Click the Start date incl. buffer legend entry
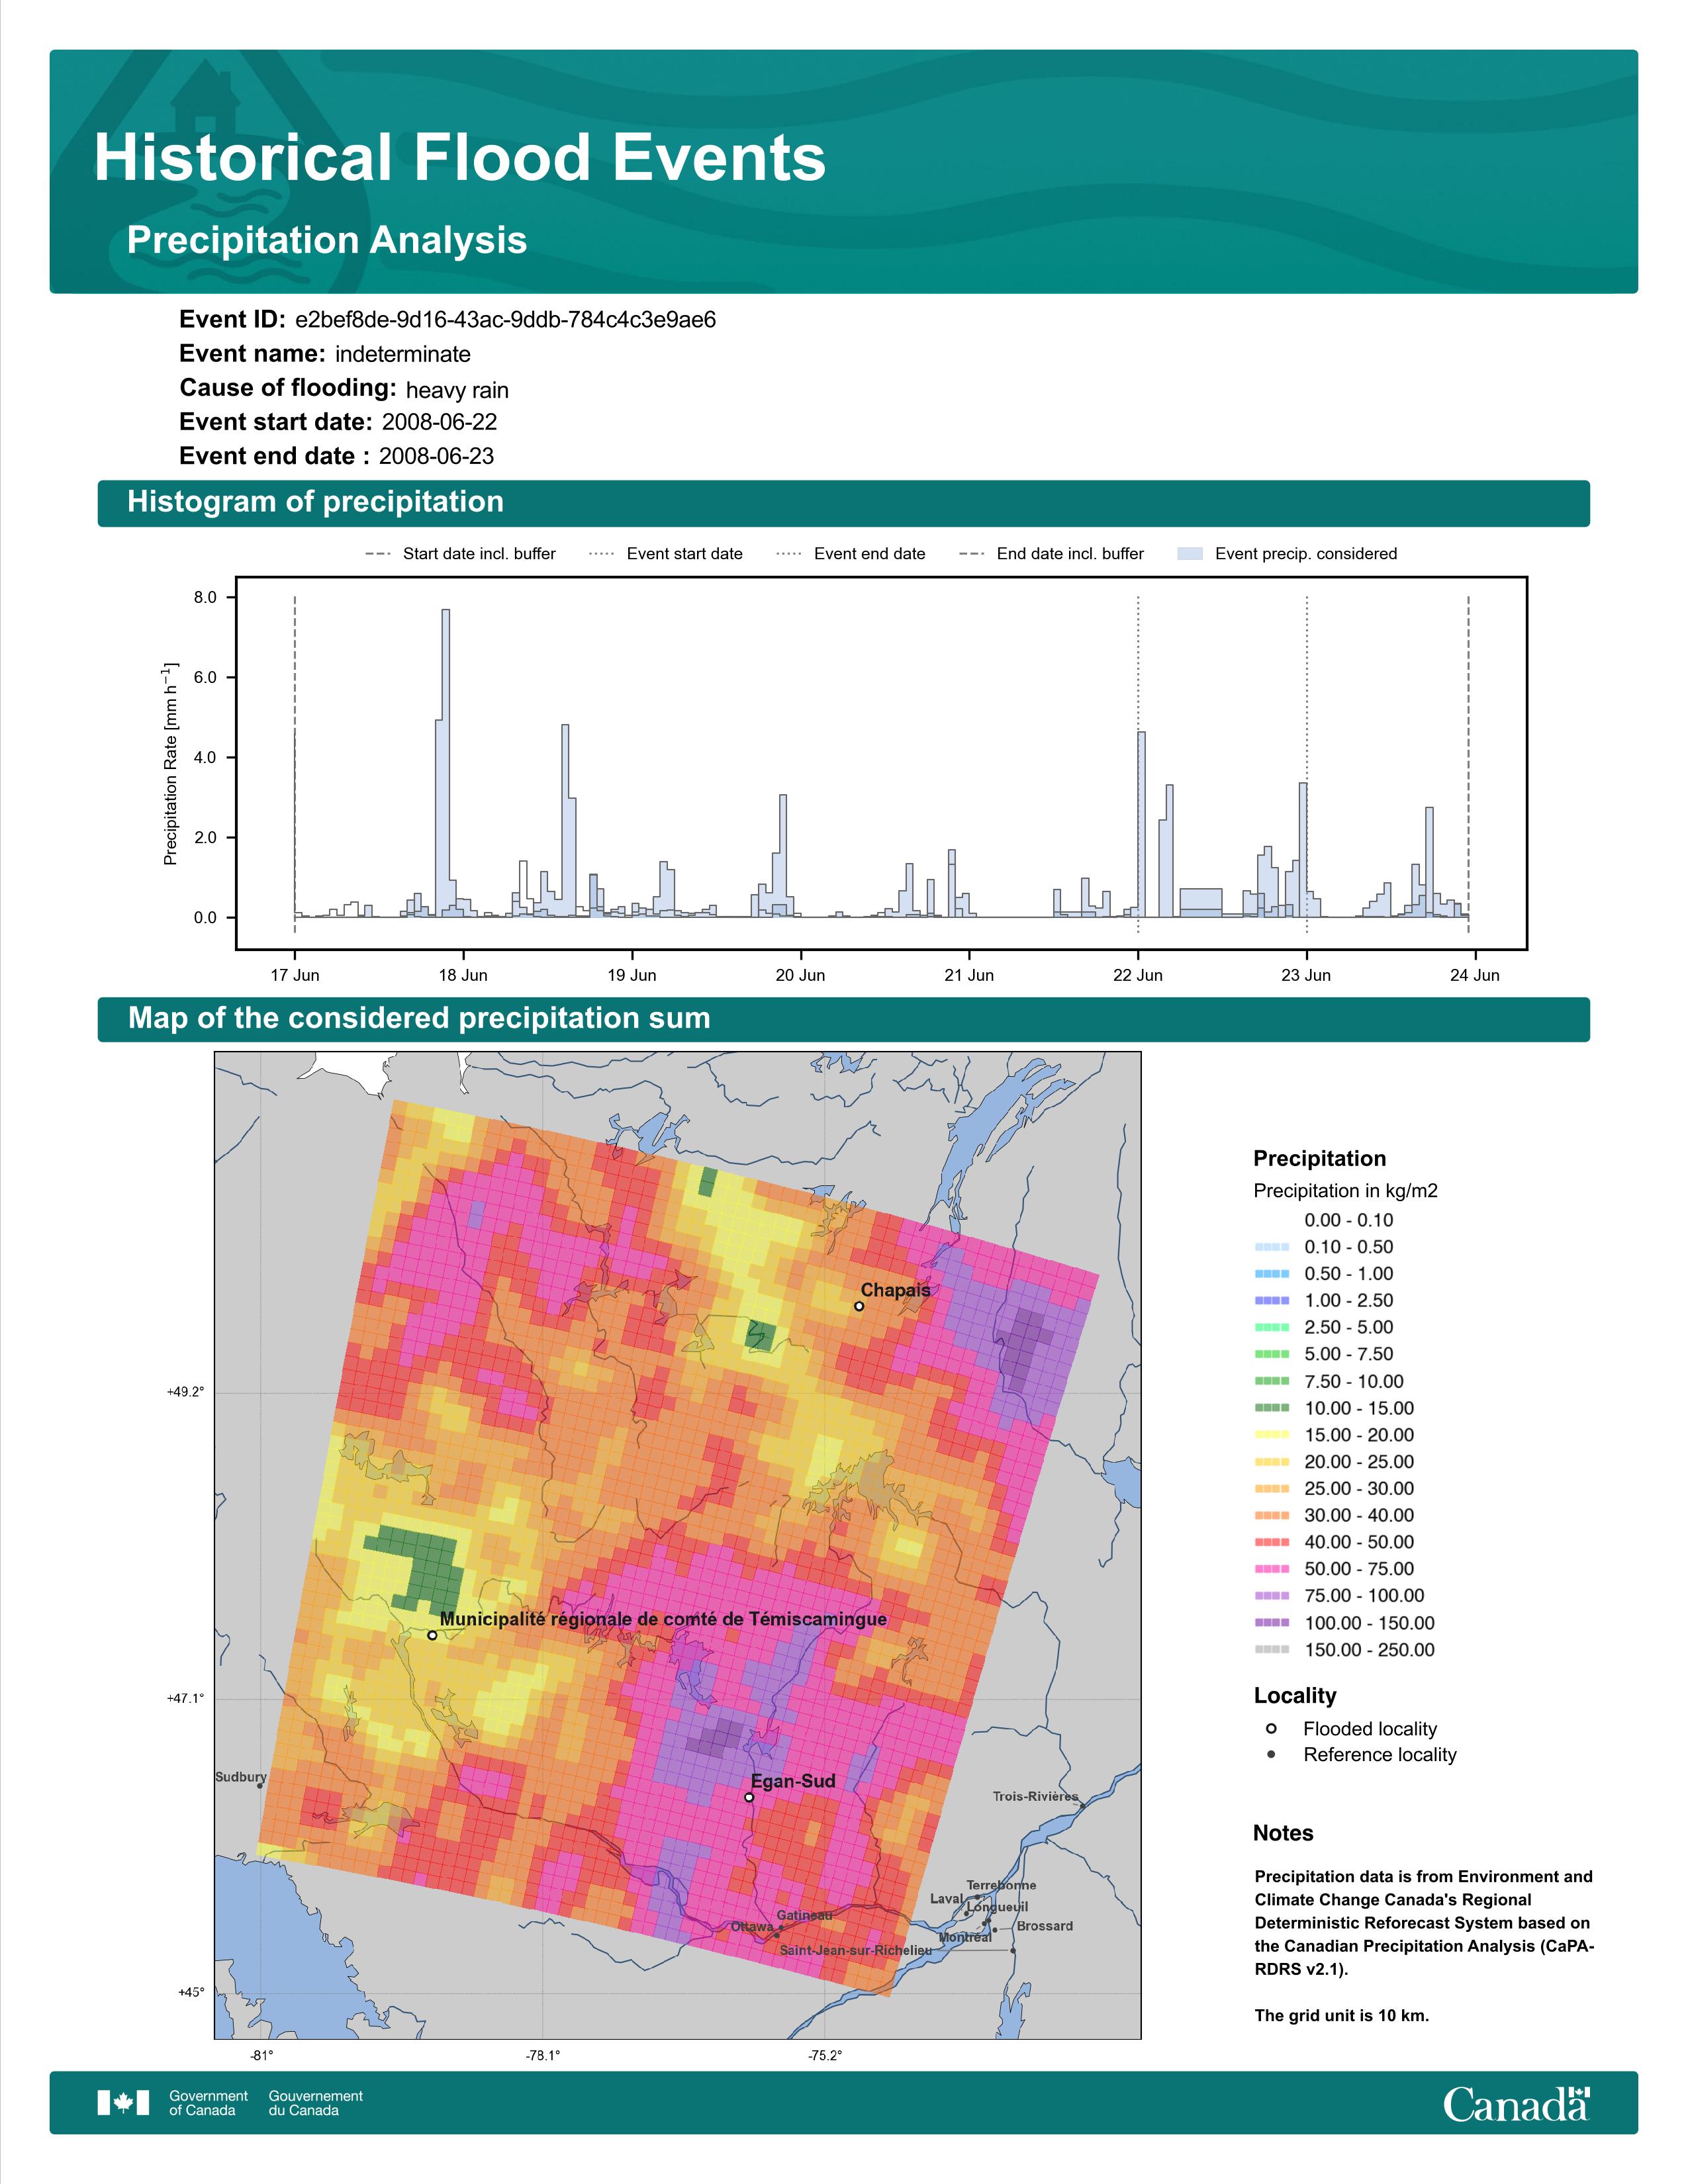The image size is (1688, 2184). coord(461,554)
